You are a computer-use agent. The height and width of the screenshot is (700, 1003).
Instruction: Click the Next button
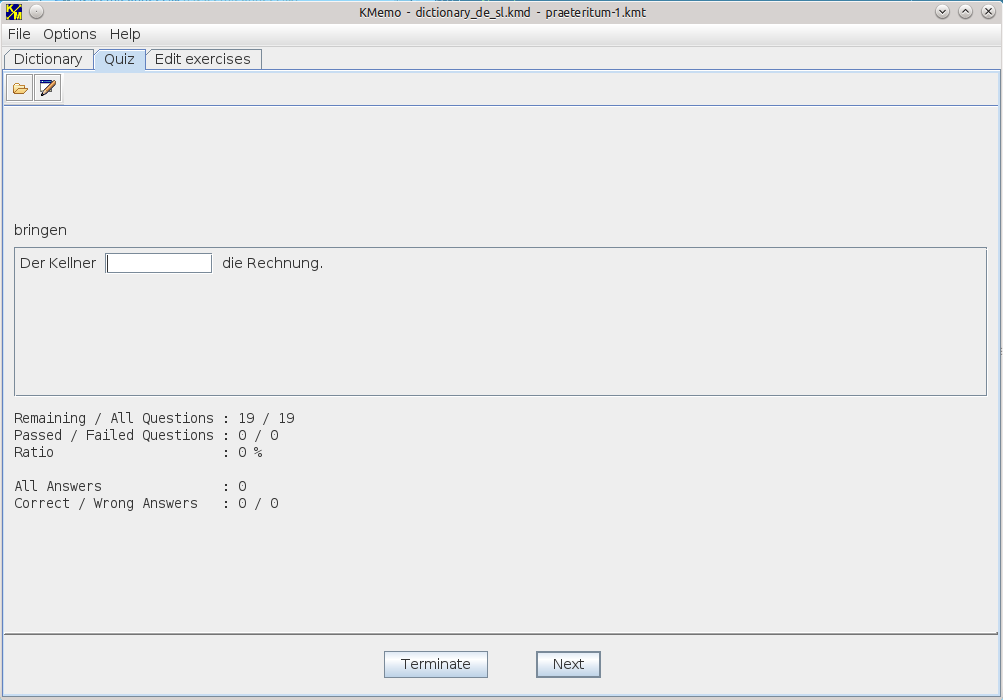pyautogui.click(x=568, y=664)
